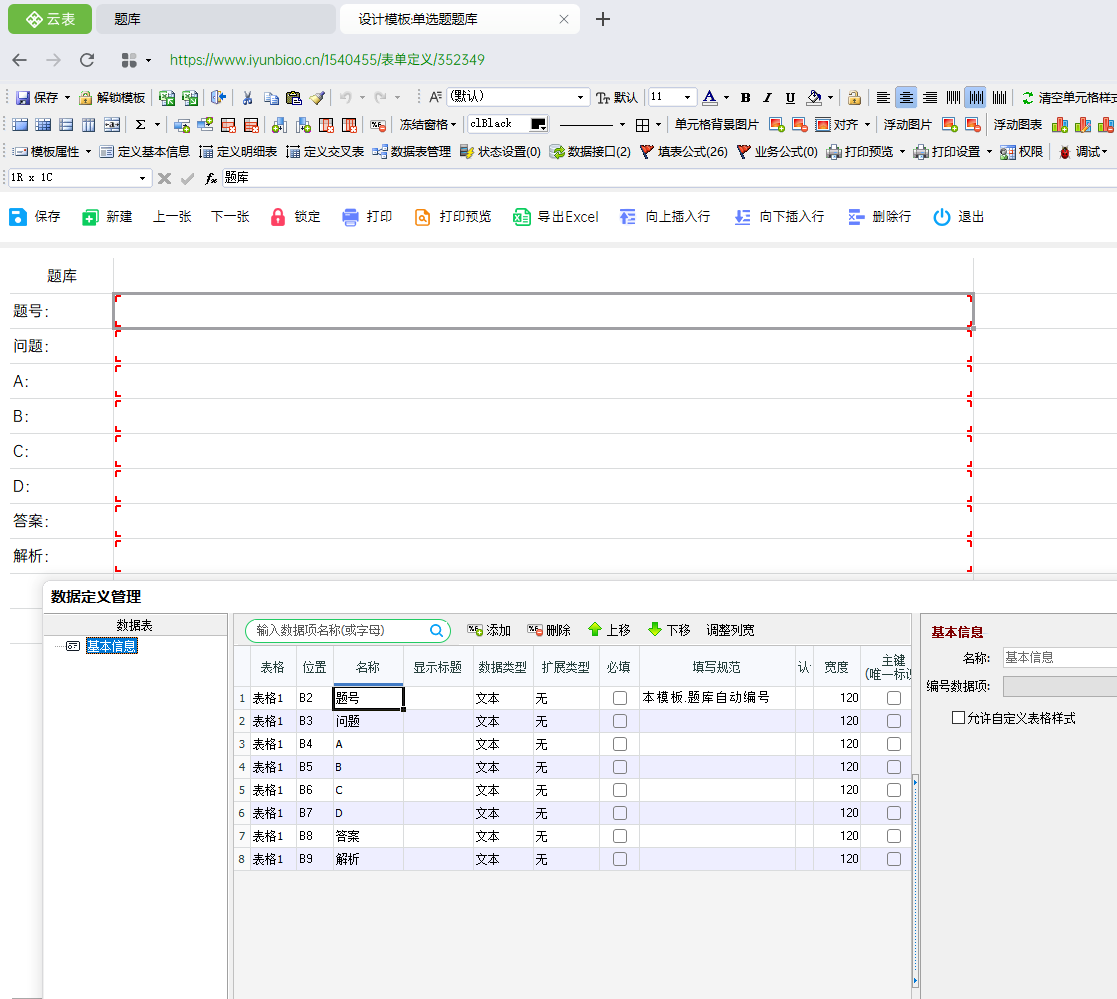Click the fill color bucket icon
The width and height of the screenshot is (1117, 999).
tap(814, 98)
